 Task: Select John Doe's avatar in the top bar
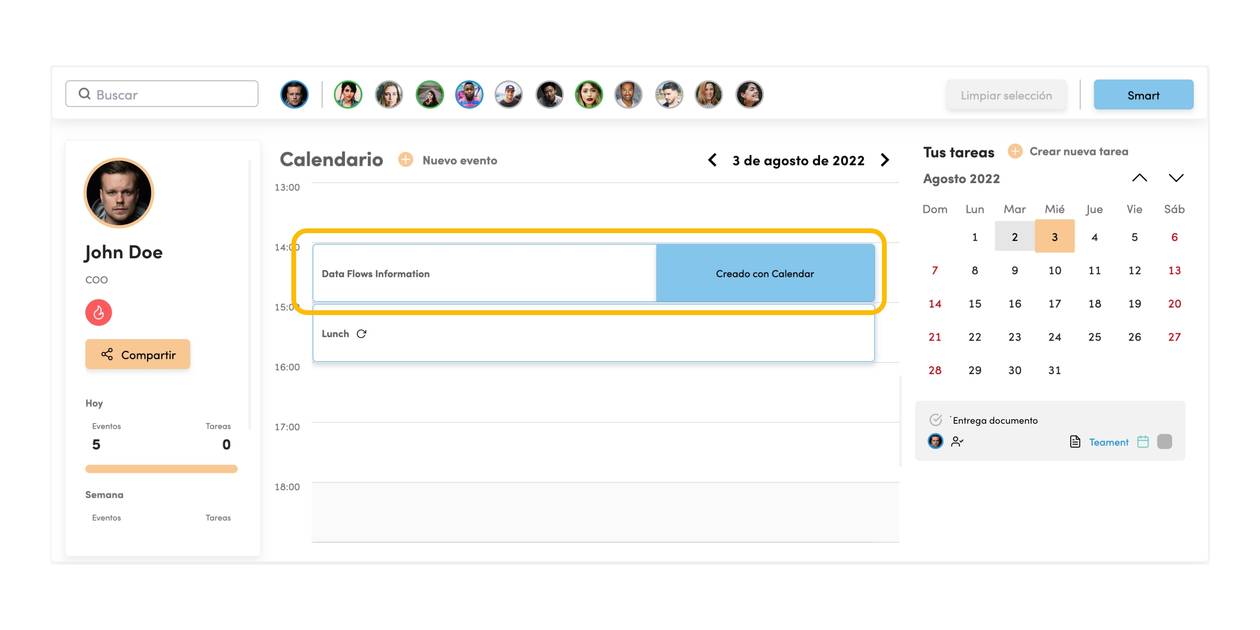pos(294,94)
